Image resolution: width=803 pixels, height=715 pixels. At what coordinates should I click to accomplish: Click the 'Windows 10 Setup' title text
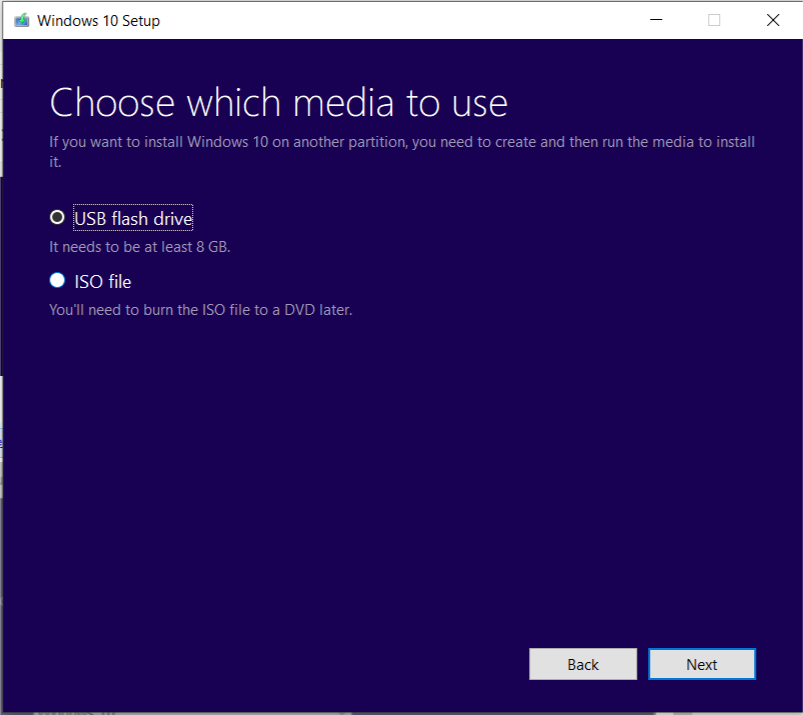[x=98, y=20]
